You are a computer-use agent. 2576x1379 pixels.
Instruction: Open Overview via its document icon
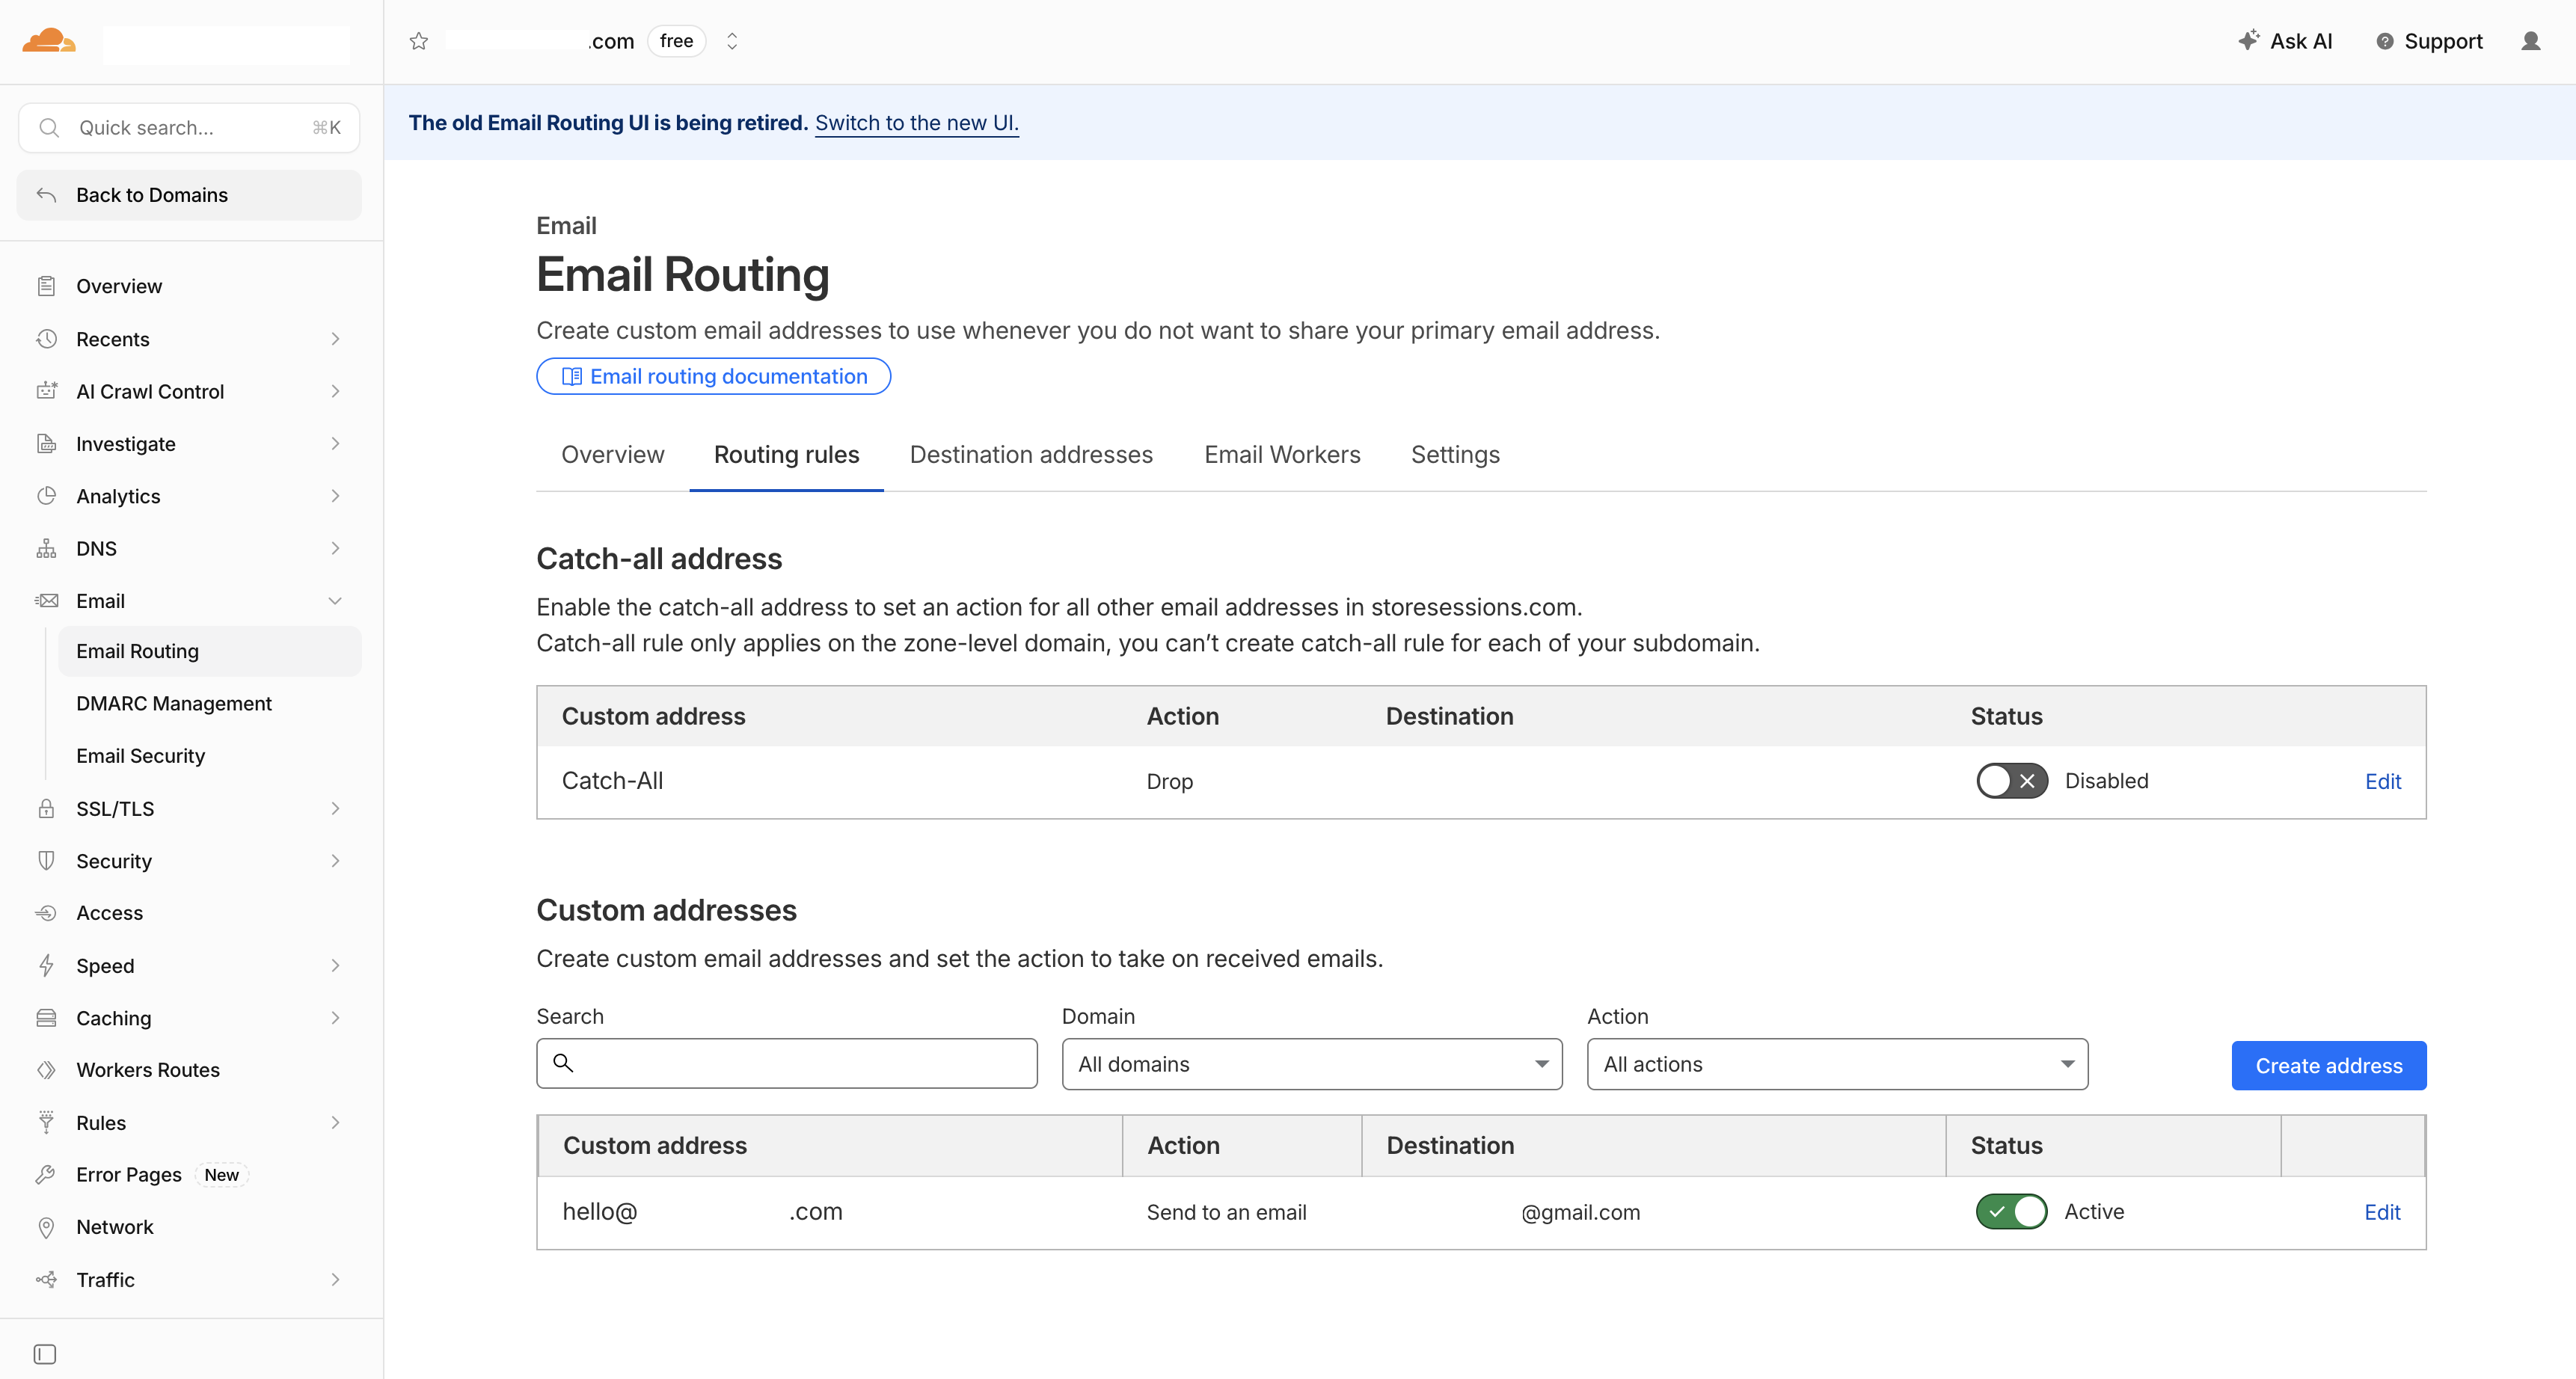pos(46,286)
